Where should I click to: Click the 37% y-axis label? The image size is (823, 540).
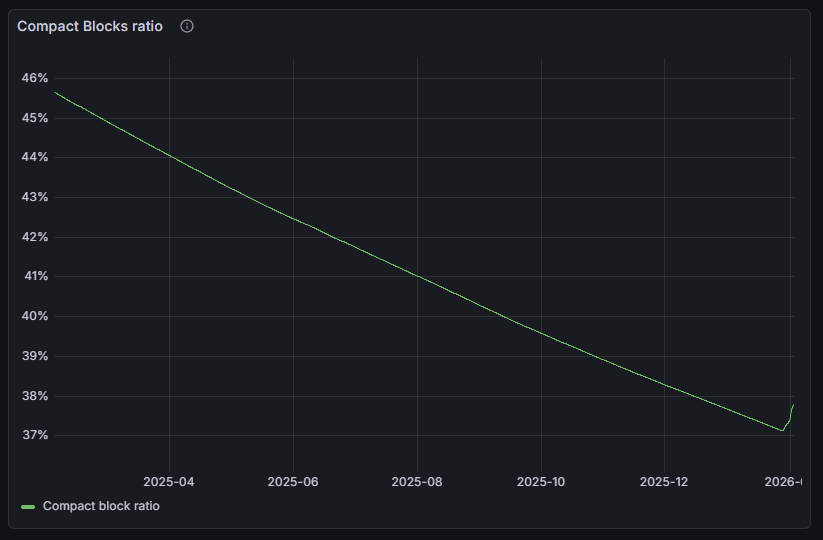pyautogui.click(x=34, y=435)
